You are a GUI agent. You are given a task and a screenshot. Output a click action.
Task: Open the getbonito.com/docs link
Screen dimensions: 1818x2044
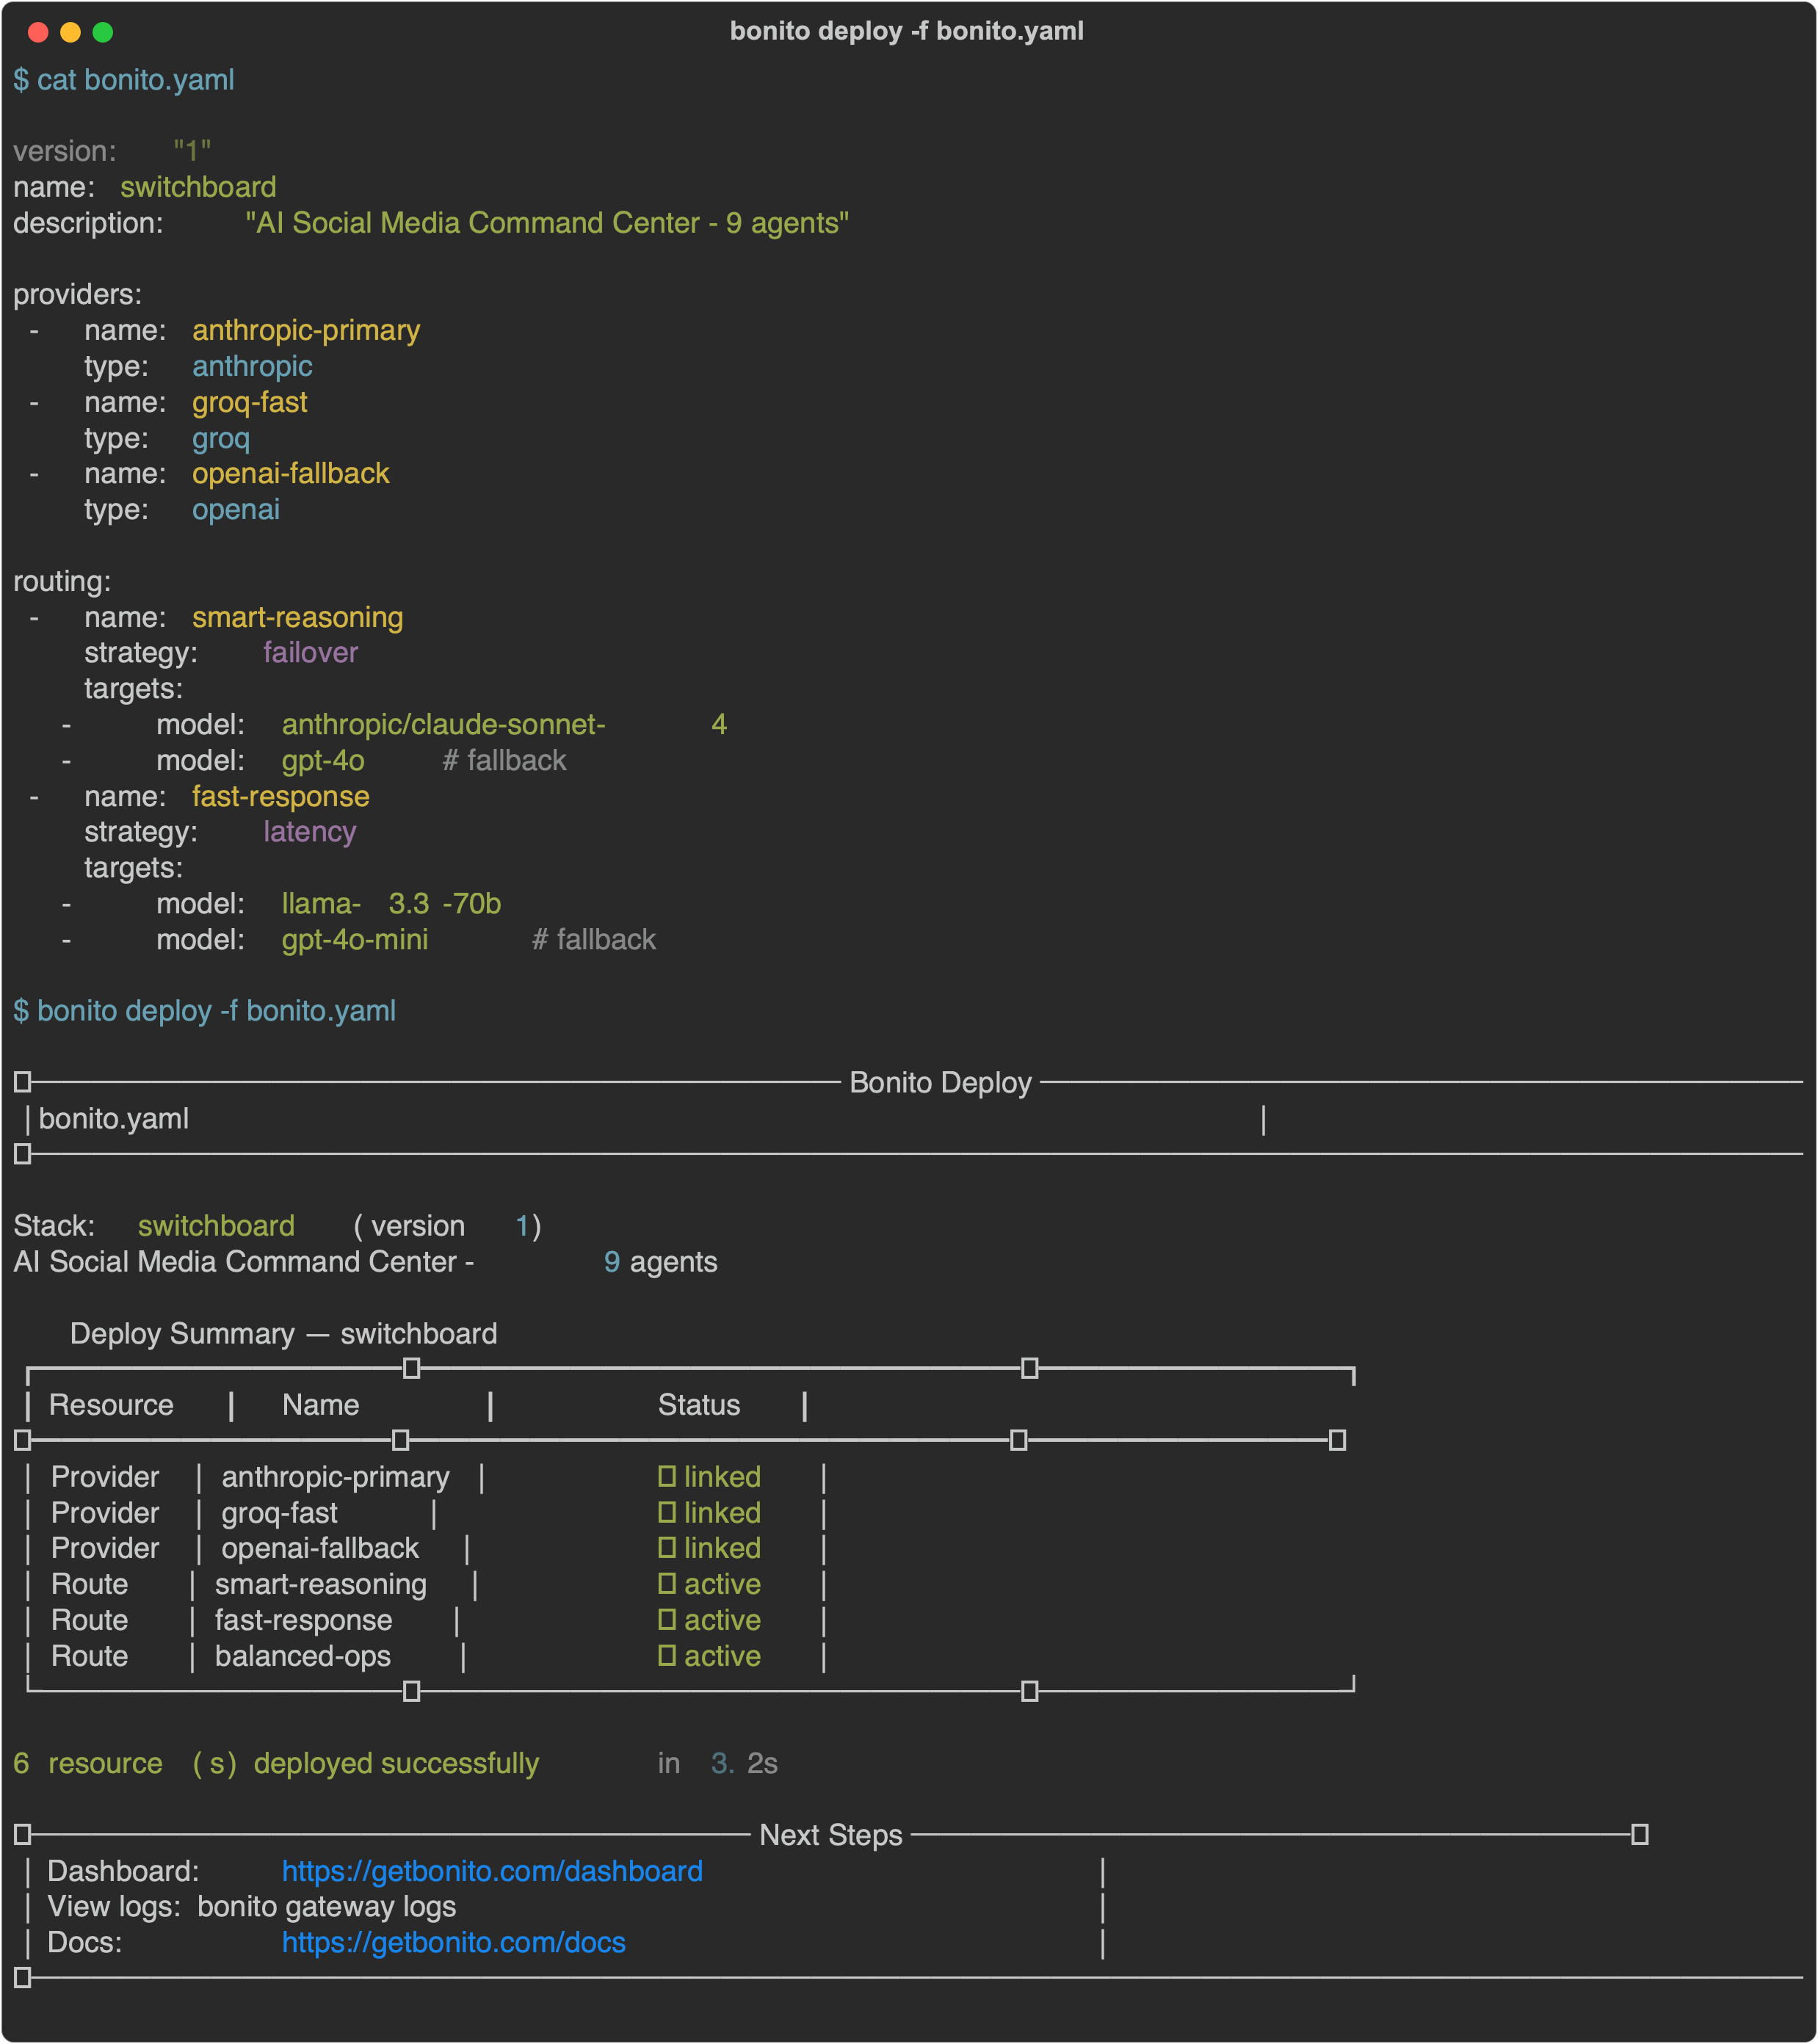pos(454,1942)
